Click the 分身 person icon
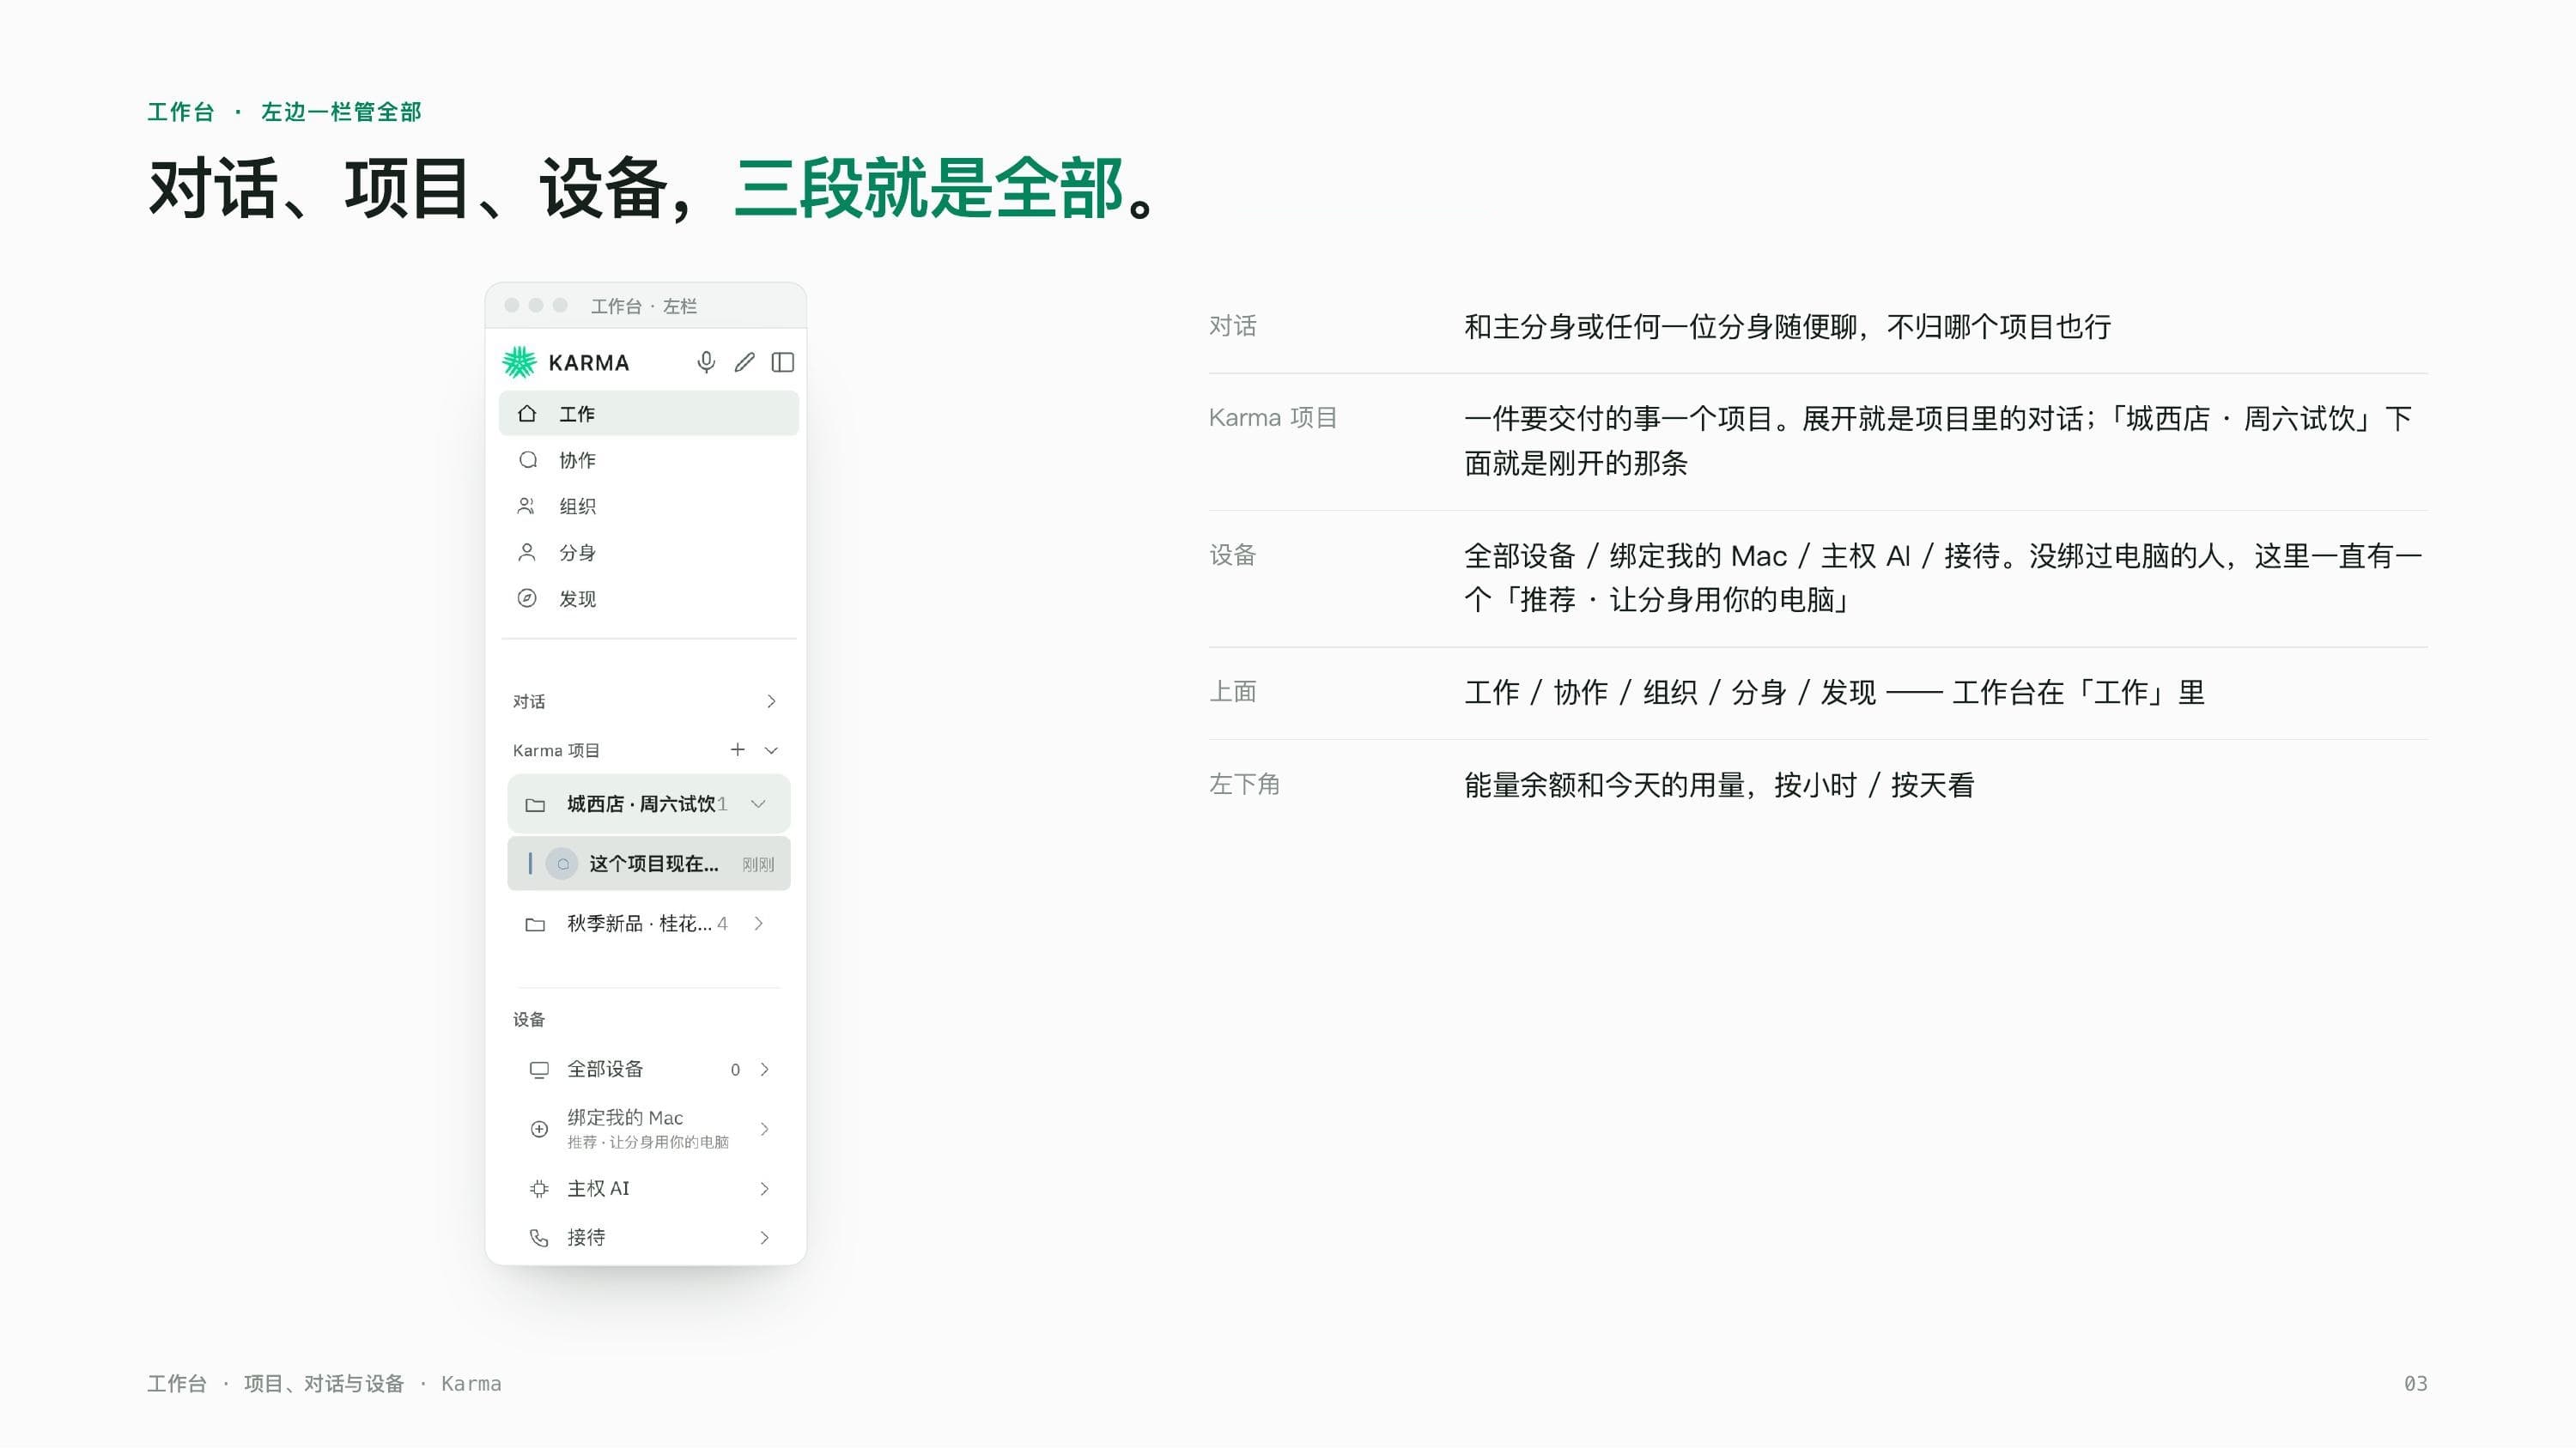This screenshot has width=2576, height=1449. pyautogui.click(x=527, y=552)
